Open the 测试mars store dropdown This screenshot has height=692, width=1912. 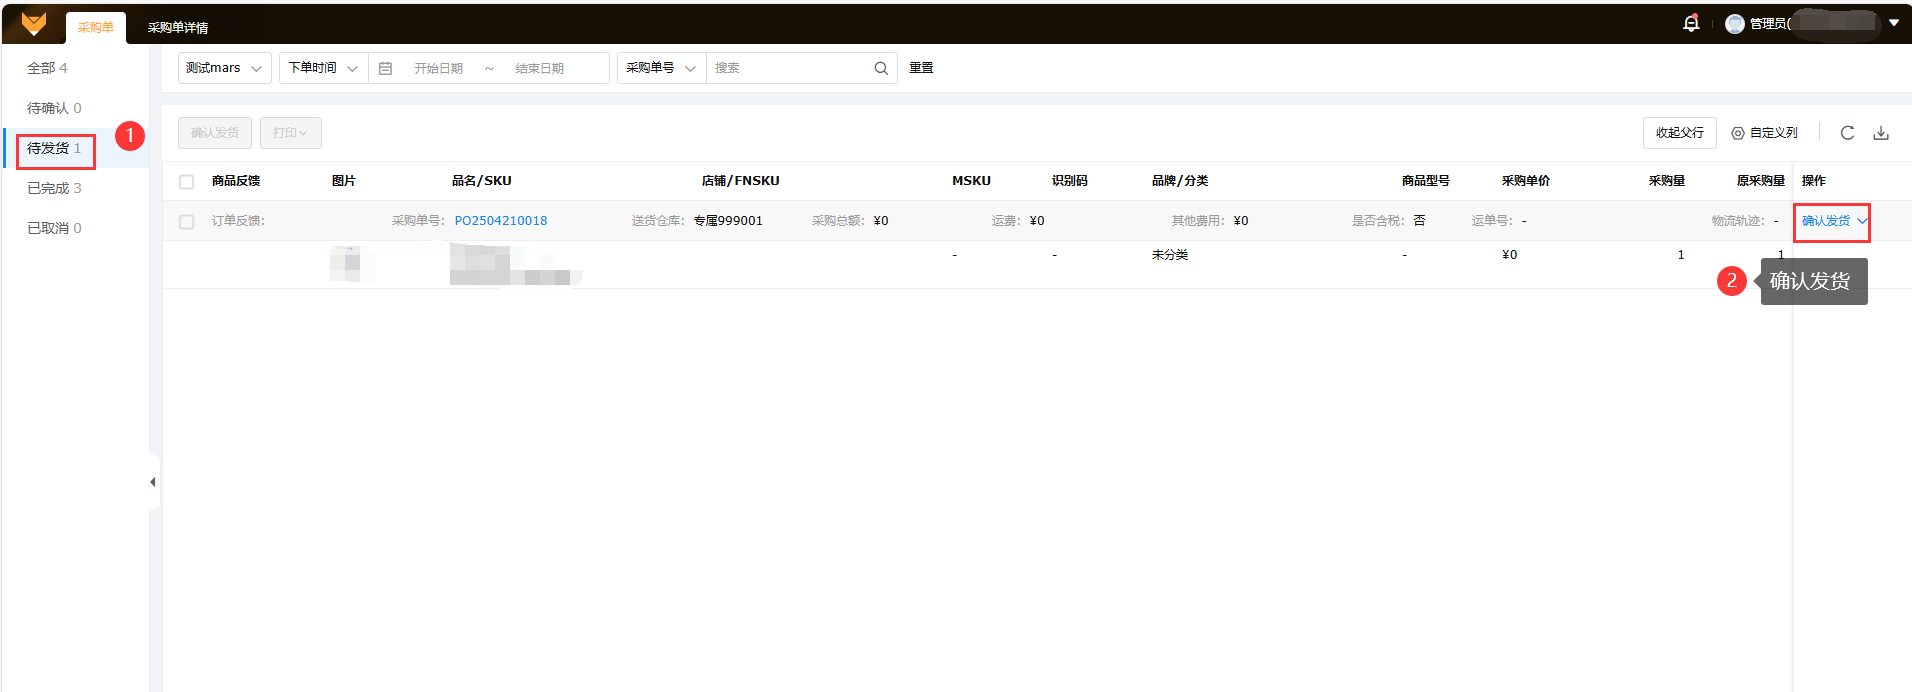click(x=224, y=68)
